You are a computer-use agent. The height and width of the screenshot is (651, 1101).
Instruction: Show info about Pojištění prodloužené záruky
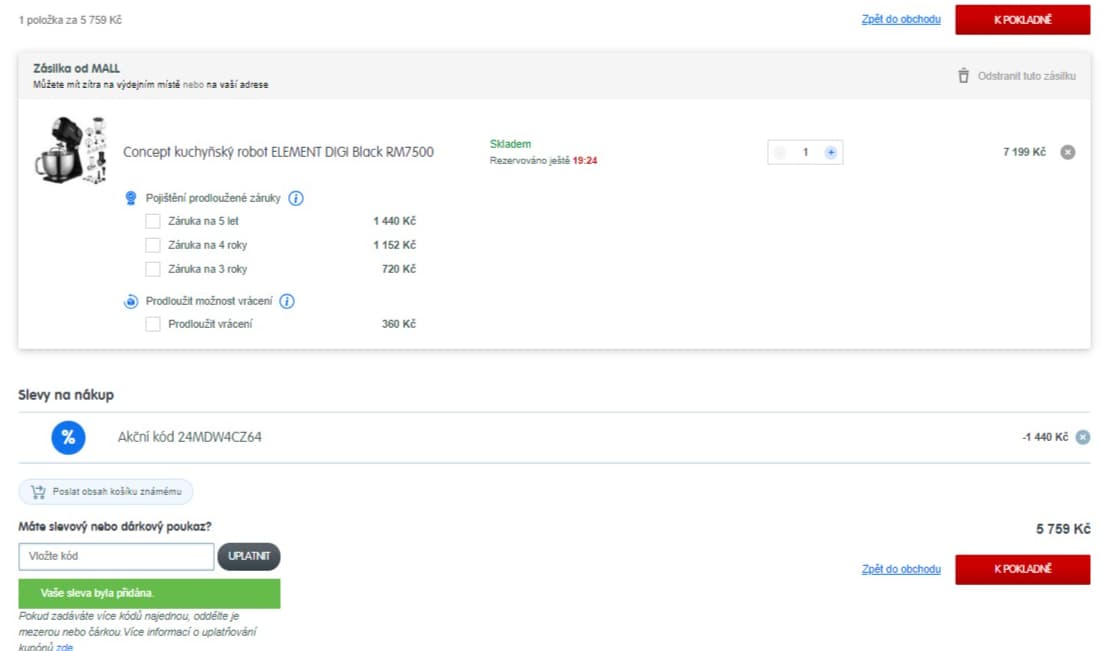coord(296,198)
